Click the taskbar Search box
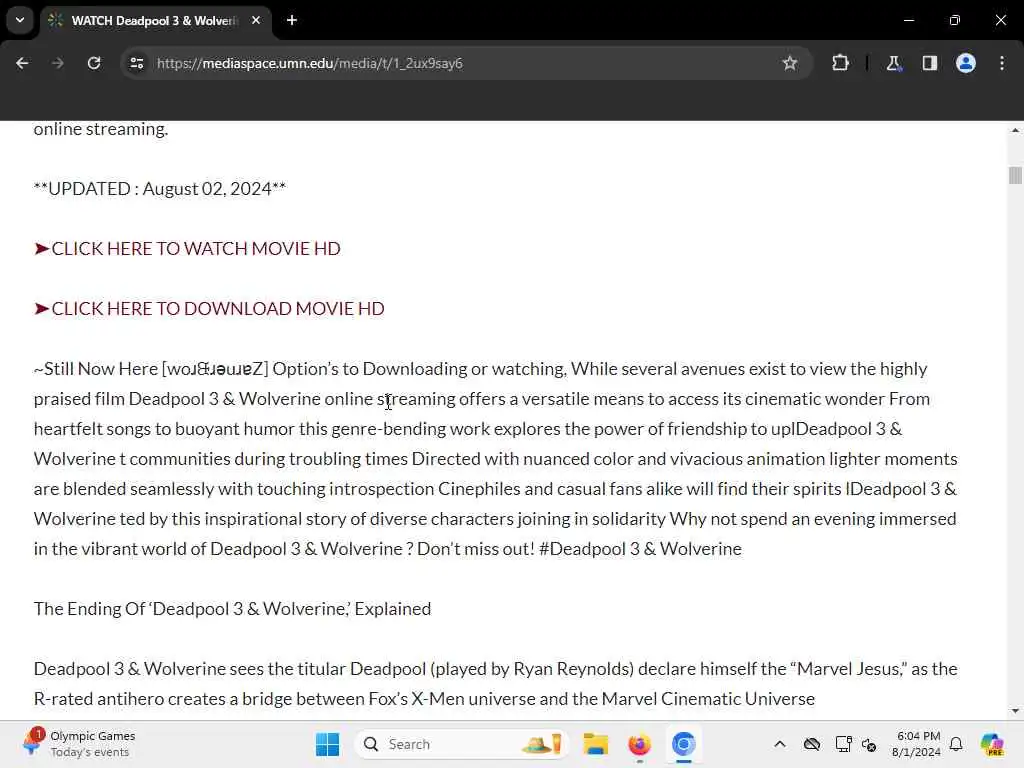This screenshot has height=768, width=1024. tap(461, 744)
